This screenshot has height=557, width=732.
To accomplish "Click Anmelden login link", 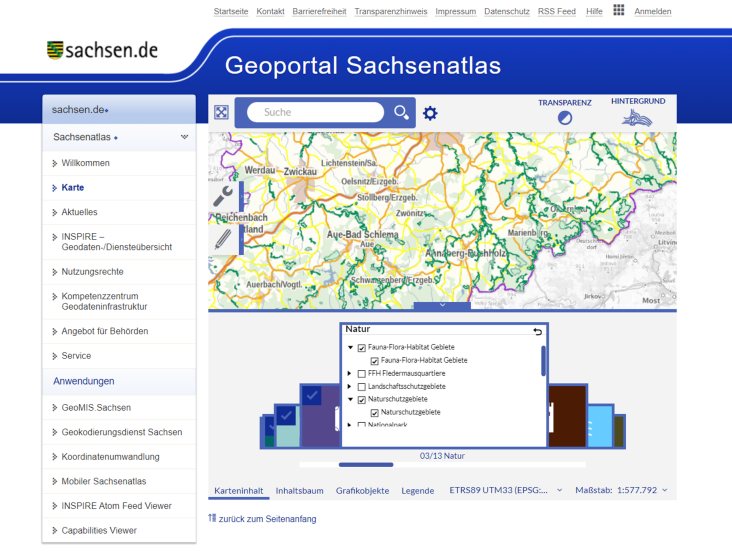I will tap(653, 11).
